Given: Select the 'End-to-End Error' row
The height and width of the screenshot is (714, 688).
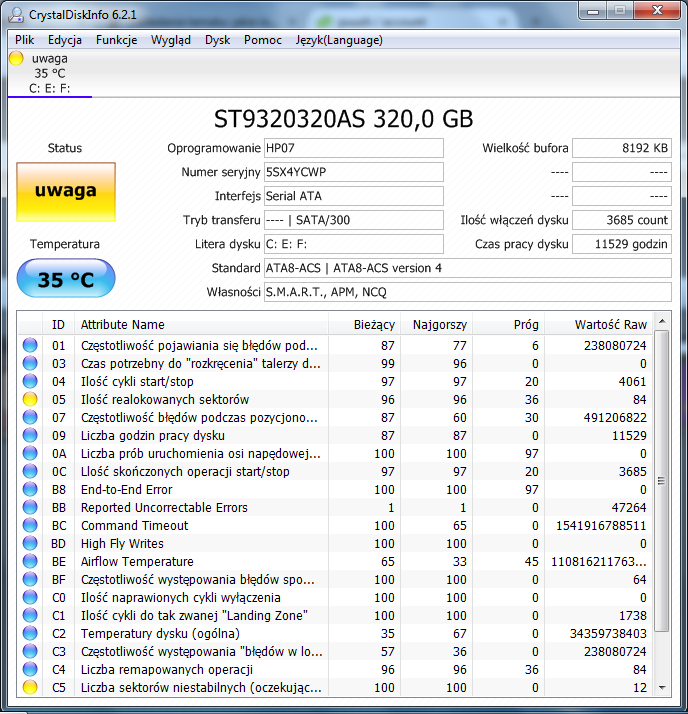Looking at the screenshot, I should click(x=336, y=489).
